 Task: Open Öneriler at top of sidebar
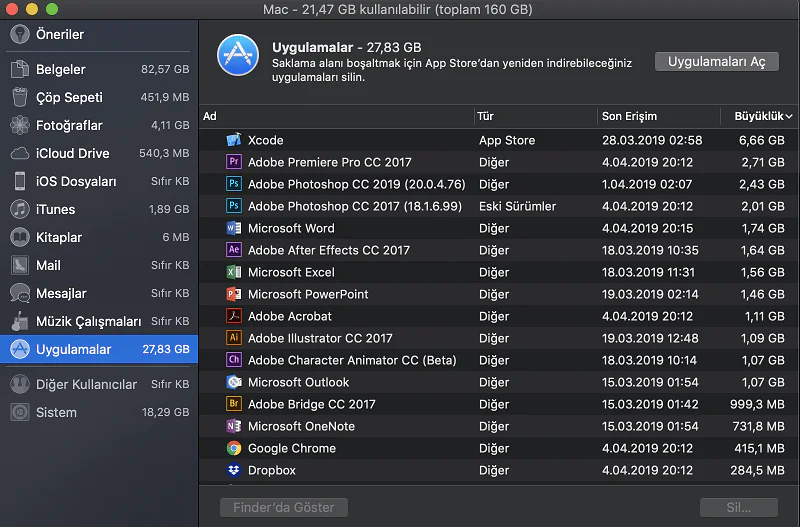click(x=59, y=34)
